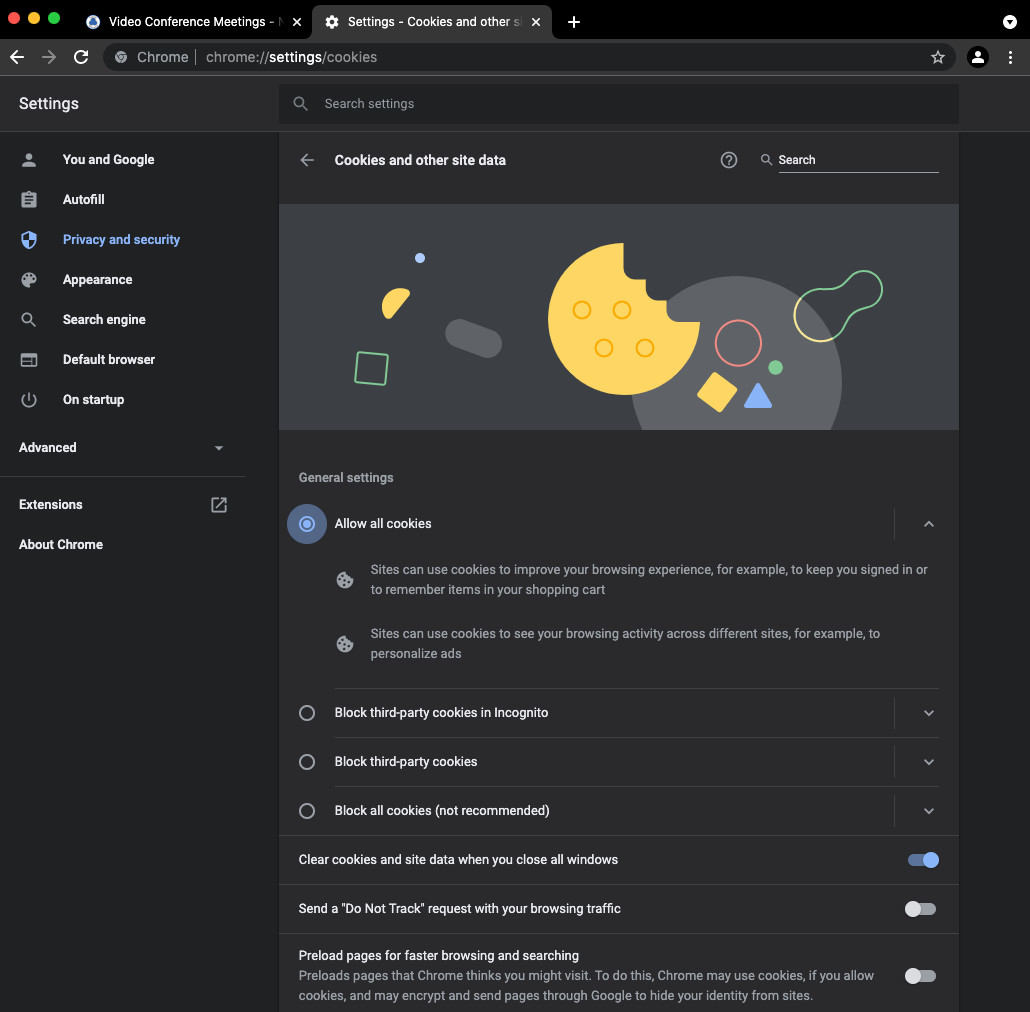
Task: Focus the Search settings field
Action: 618,104
